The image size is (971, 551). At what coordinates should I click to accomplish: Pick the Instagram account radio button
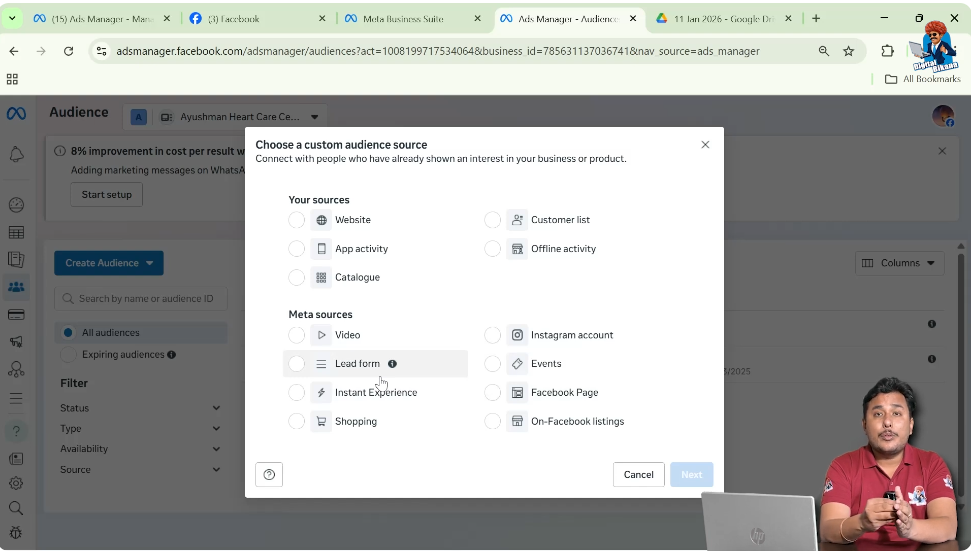click(x=492, y=335)
